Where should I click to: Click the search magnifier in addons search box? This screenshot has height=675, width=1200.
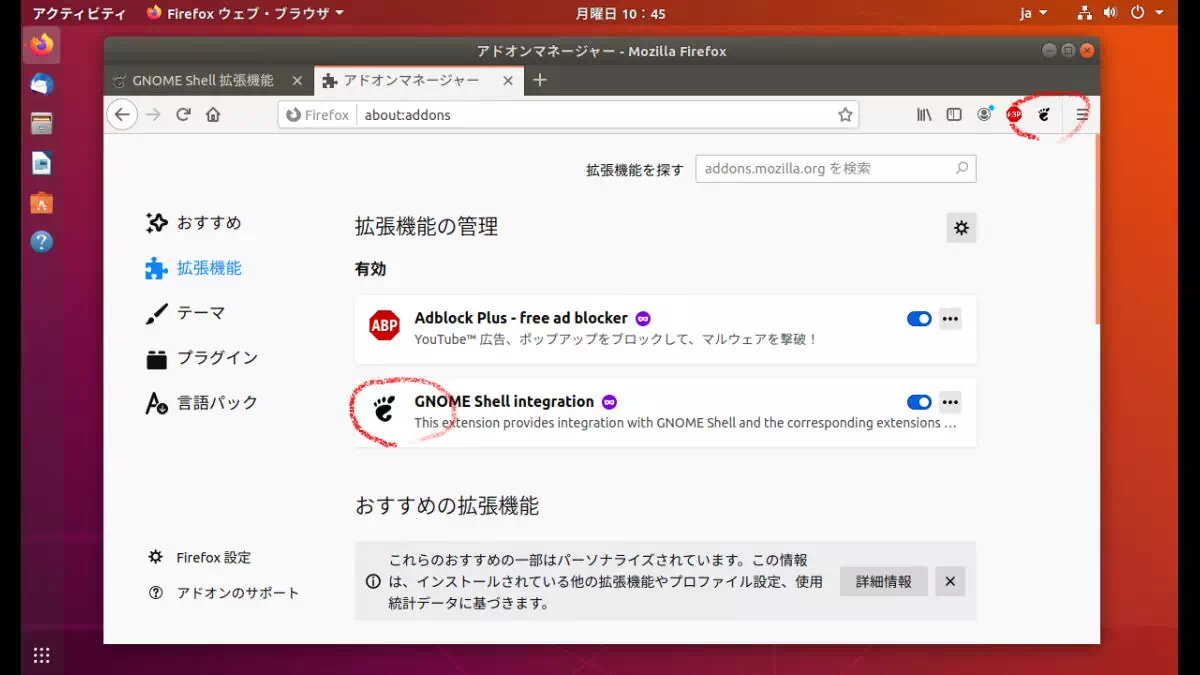(x=961, y=169)
